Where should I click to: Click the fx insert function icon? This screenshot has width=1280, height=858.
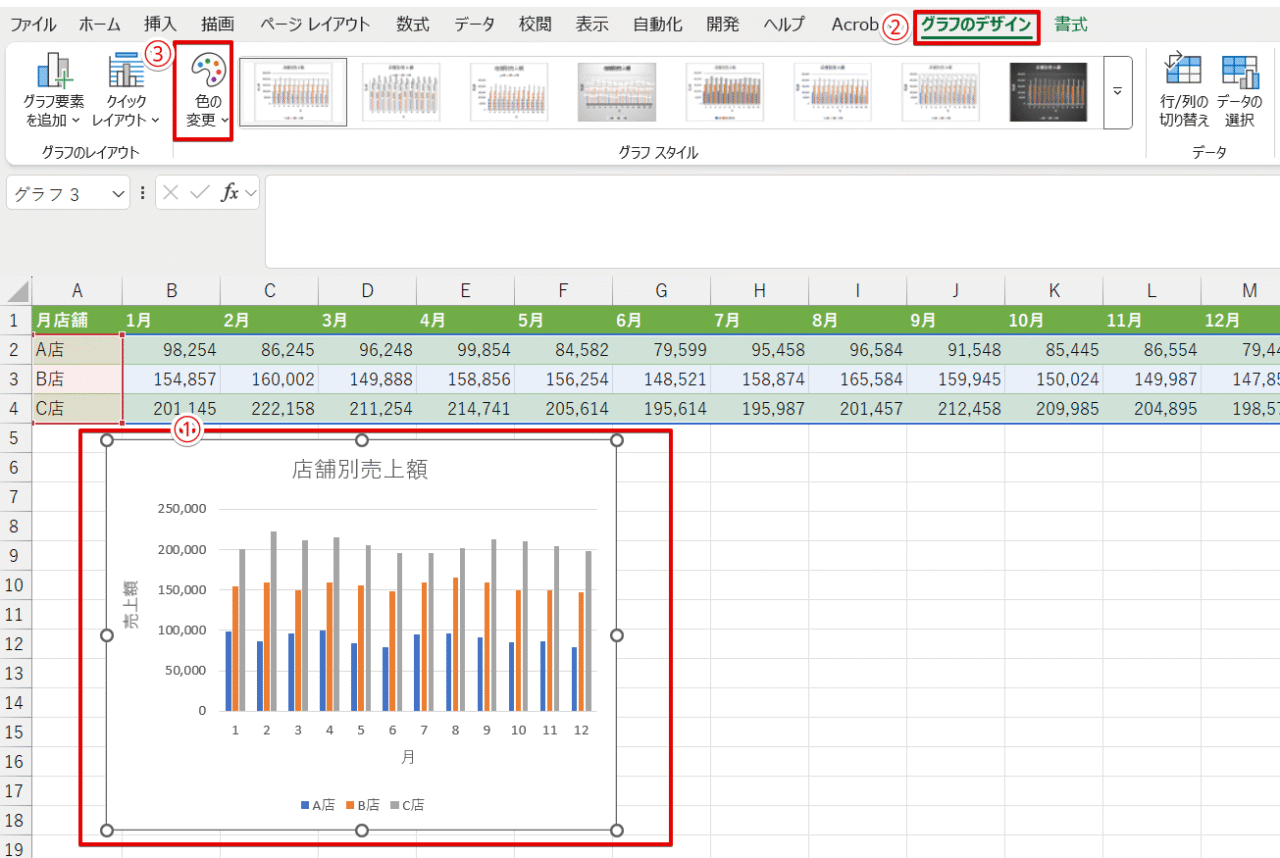tap(229, 193)
